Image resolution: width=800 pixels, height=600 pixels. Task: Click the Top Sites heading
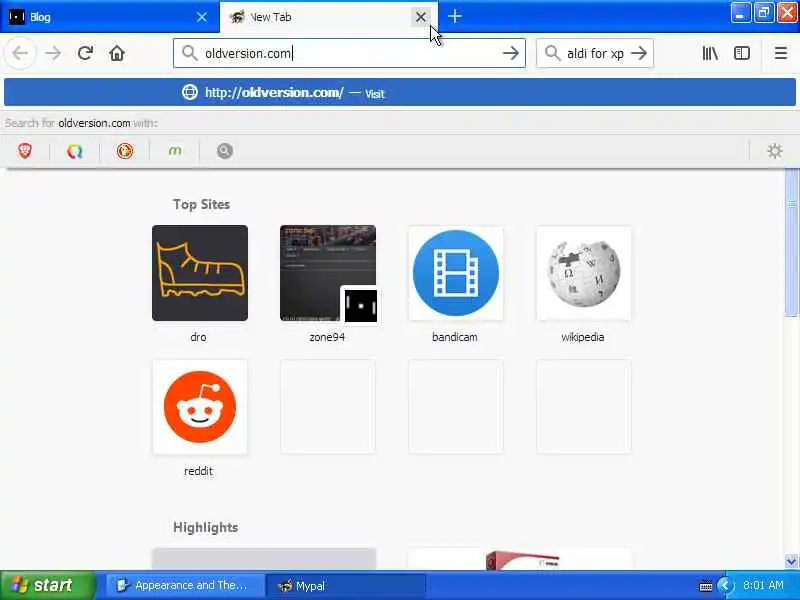pos(201,204)
